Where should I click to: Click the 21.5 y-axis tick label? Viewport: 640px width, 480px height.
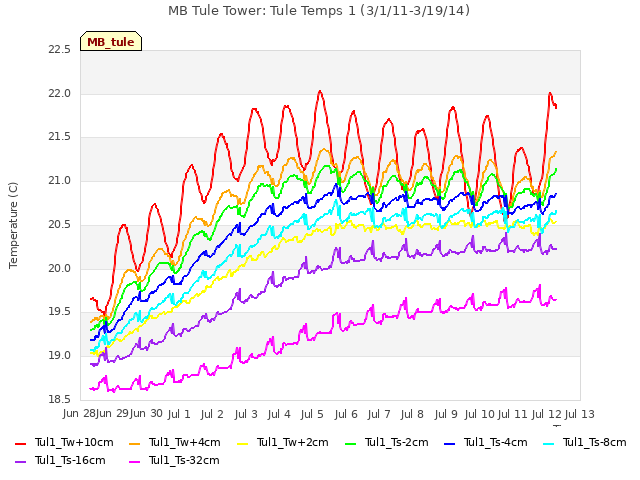(59, 137)
